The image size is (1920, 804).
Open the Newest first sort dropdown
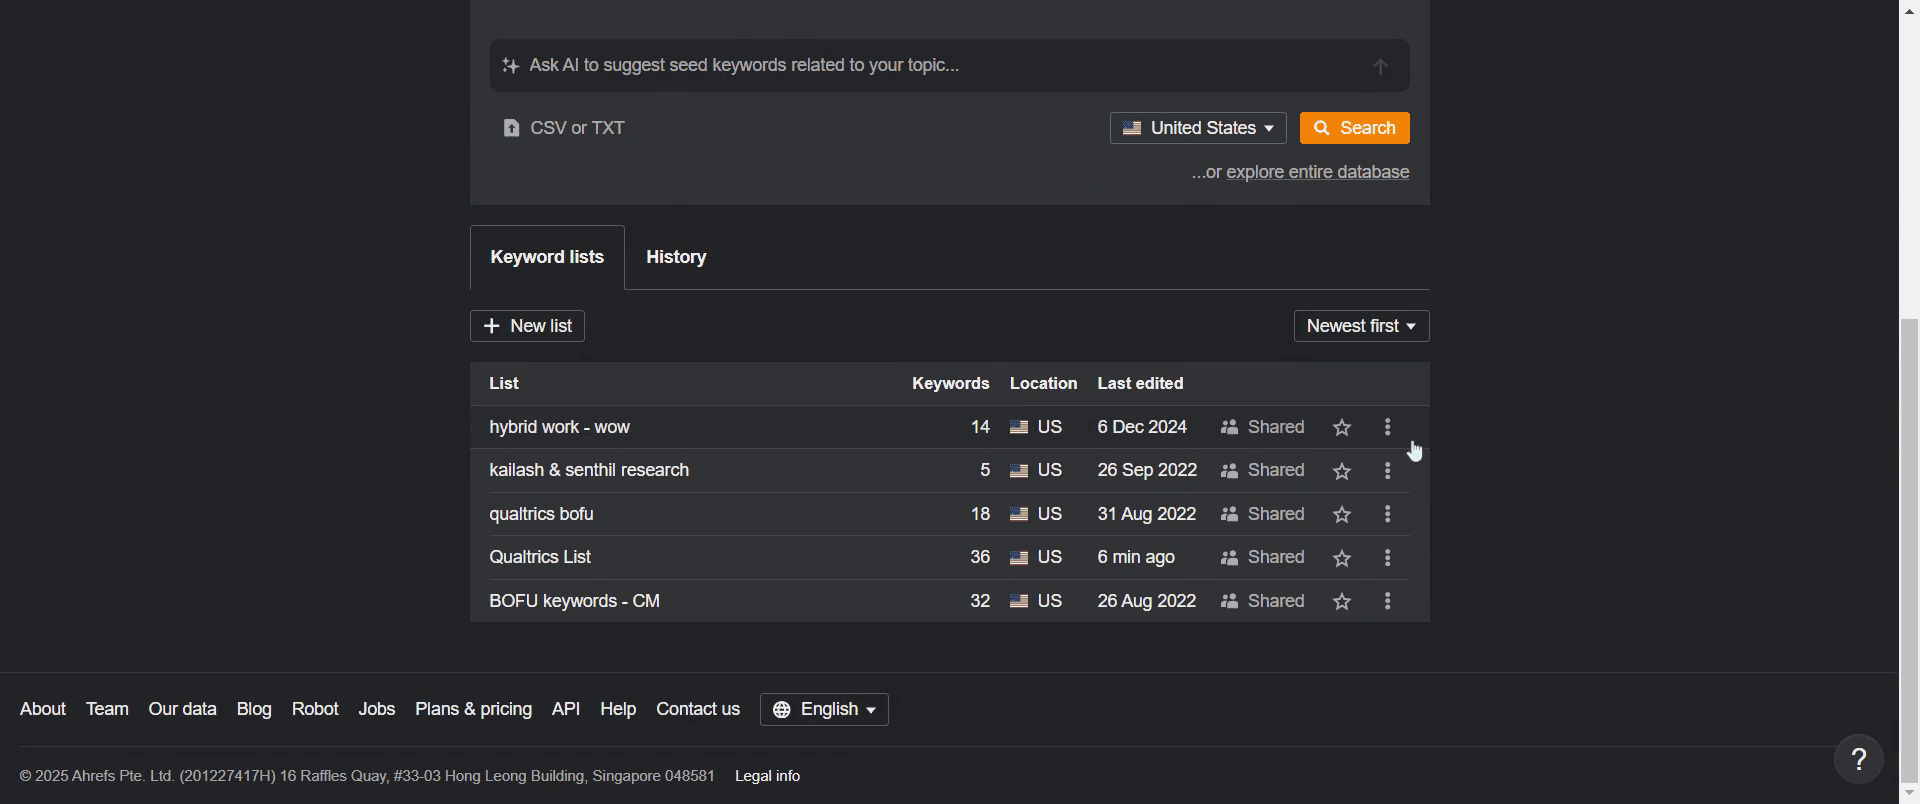tap(1361, 327)
